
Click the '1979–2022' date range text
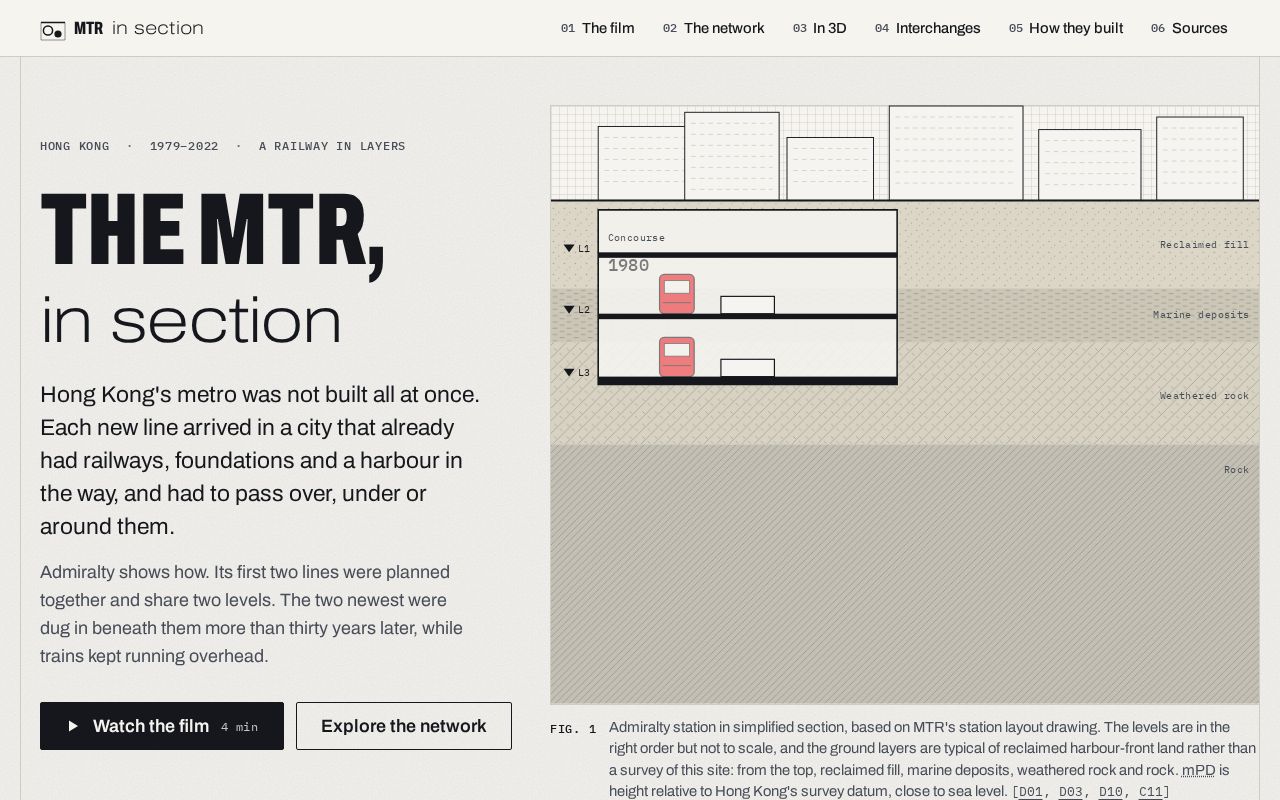(x=184, y=146)
